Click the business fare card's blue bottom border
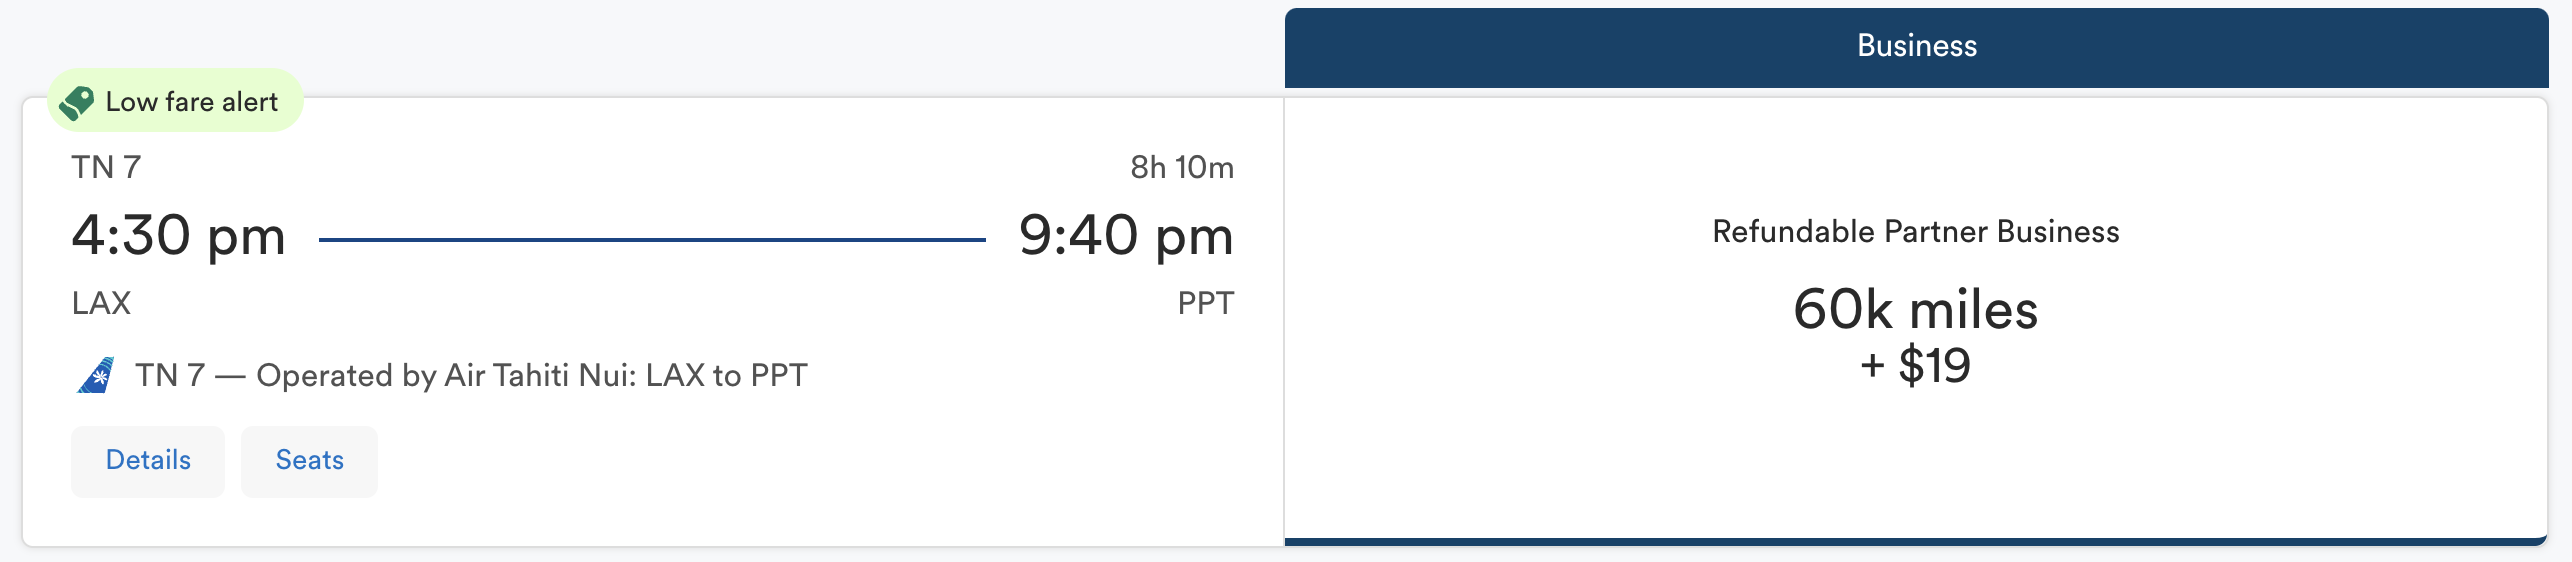Screen dimensions: 2572x562 click(1916, 542)
